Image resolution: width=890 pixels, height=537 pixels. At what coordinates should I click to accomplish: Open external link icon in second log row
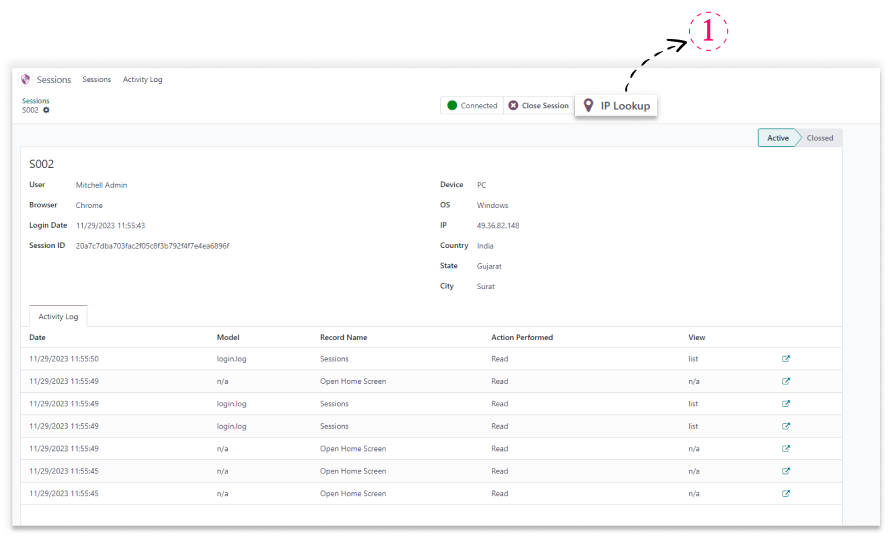[x=786, y=381]
